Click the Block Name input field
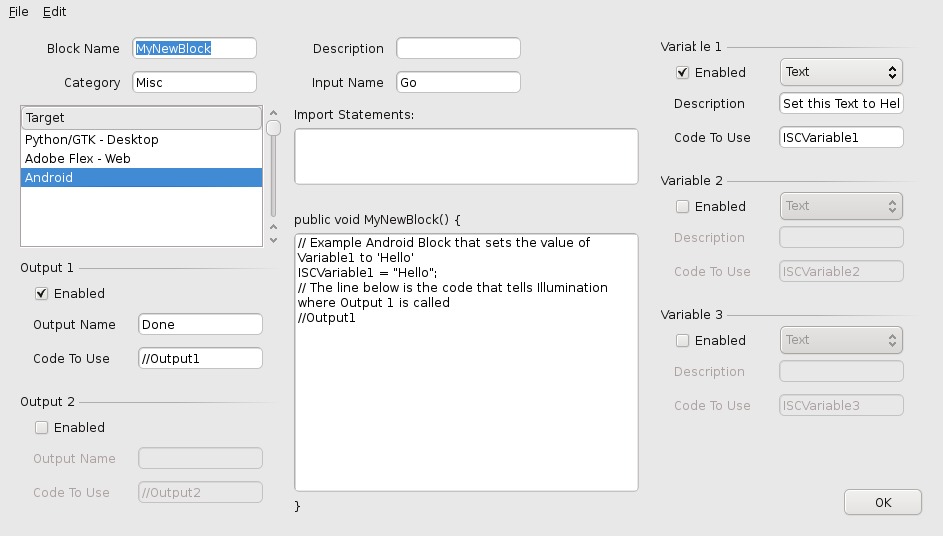The height and width of the screenshot is (536, 943). (x=194, y=48)
